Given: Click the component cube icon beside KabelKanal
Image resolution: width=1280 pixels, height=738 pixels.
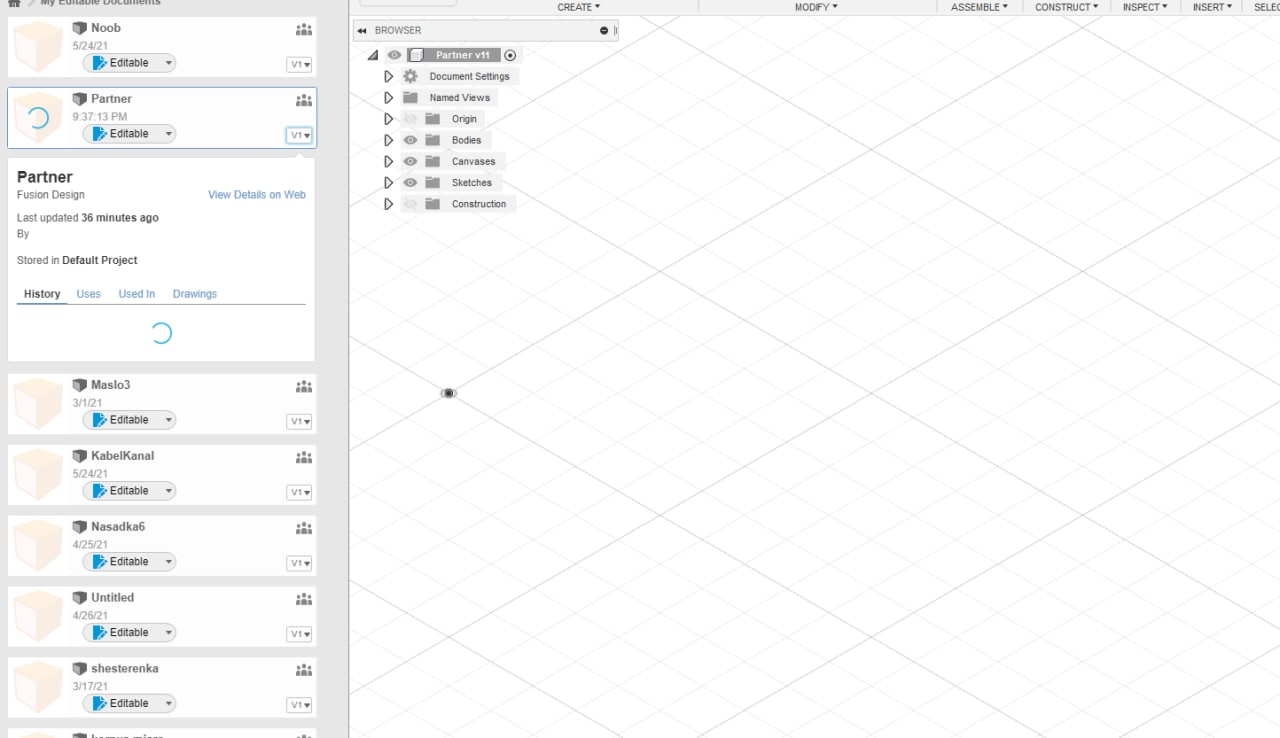Looking at the screenshot, I should tap(80, 456).
